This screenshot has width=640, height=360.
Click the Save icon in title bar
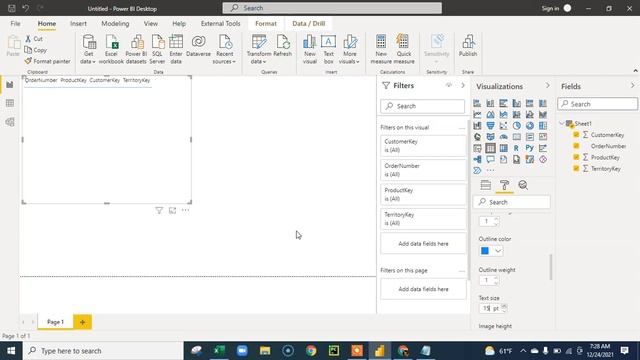(x=12, y=8)
